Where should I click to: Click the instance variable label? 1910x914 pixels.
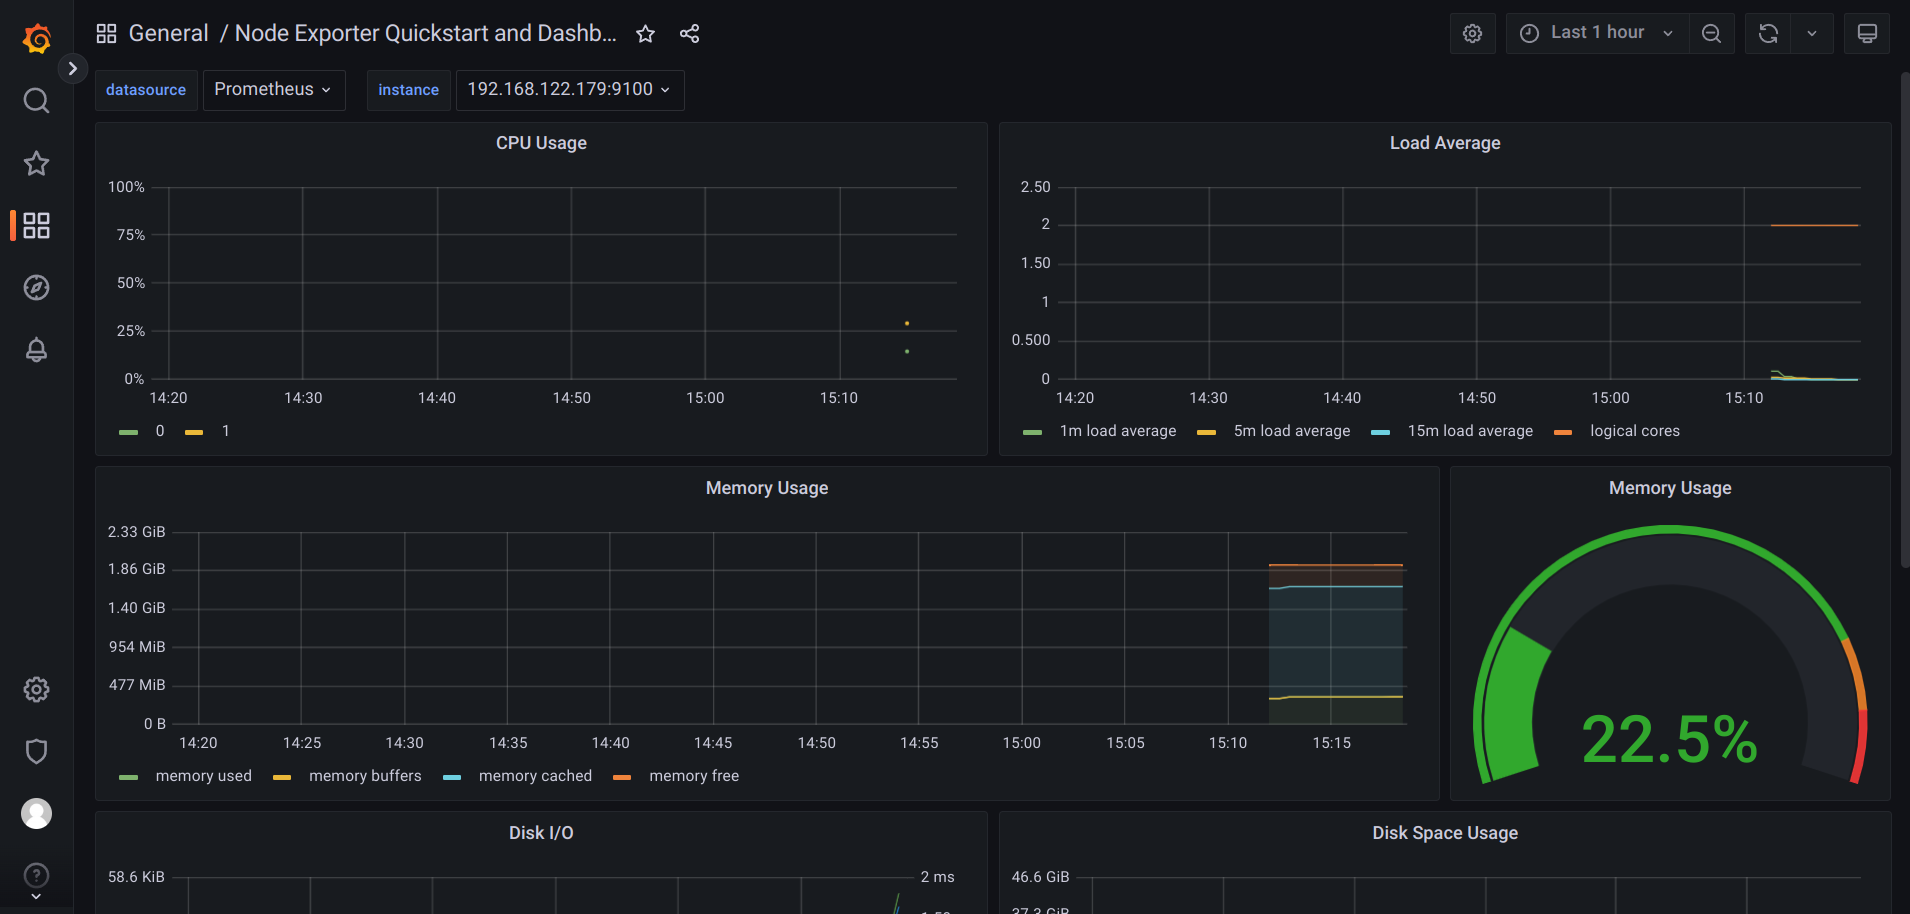click(x=408, y=90)
